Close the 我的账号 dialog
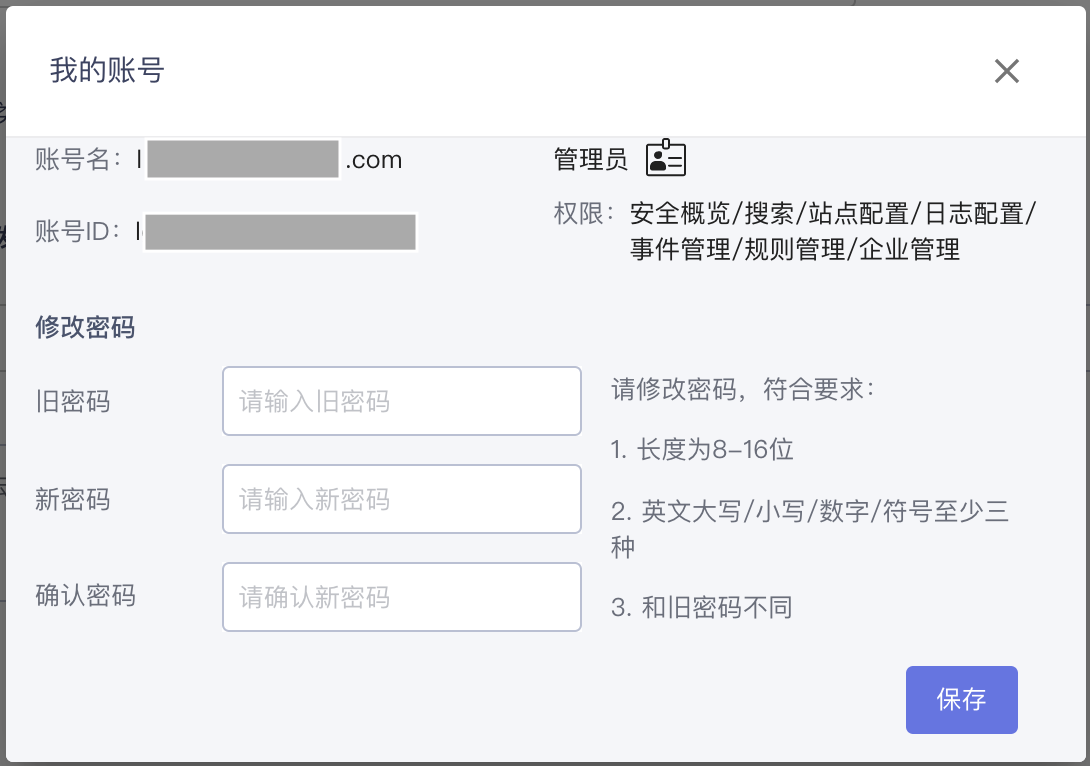 (1006, 71)
